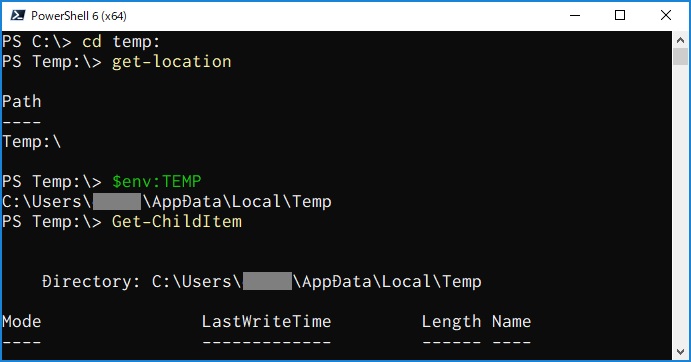Click the 'Directory:' path line
This screenshot has width=691, height=362.
(x=262, y=282)
